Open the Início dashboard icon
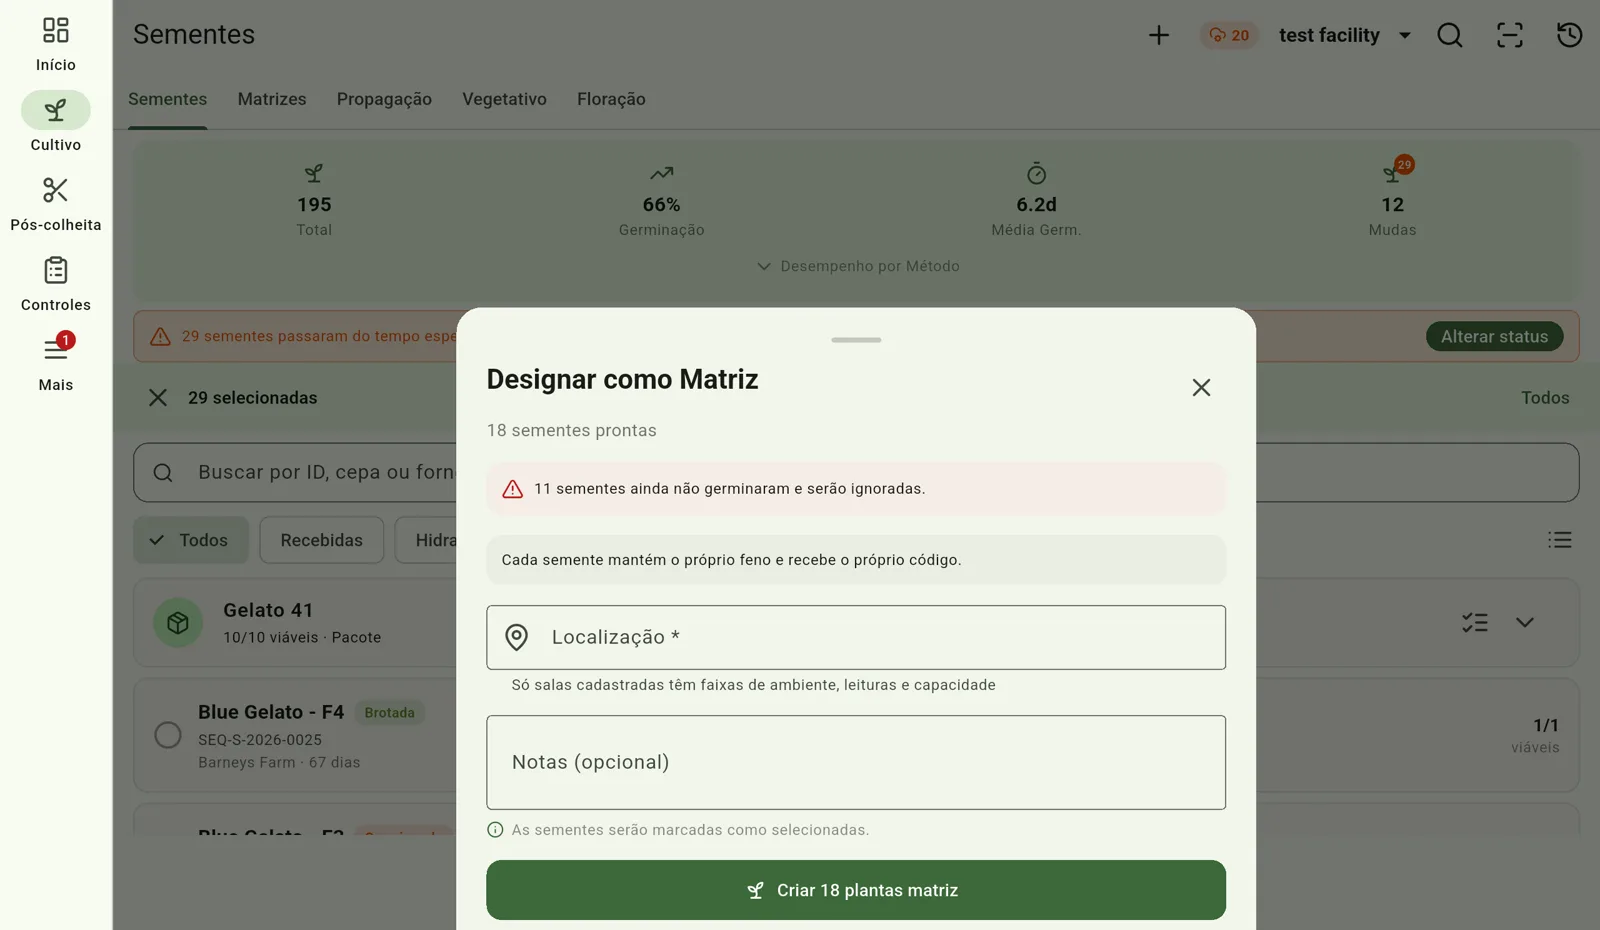The image size is (1600, 930). [56, 30]
